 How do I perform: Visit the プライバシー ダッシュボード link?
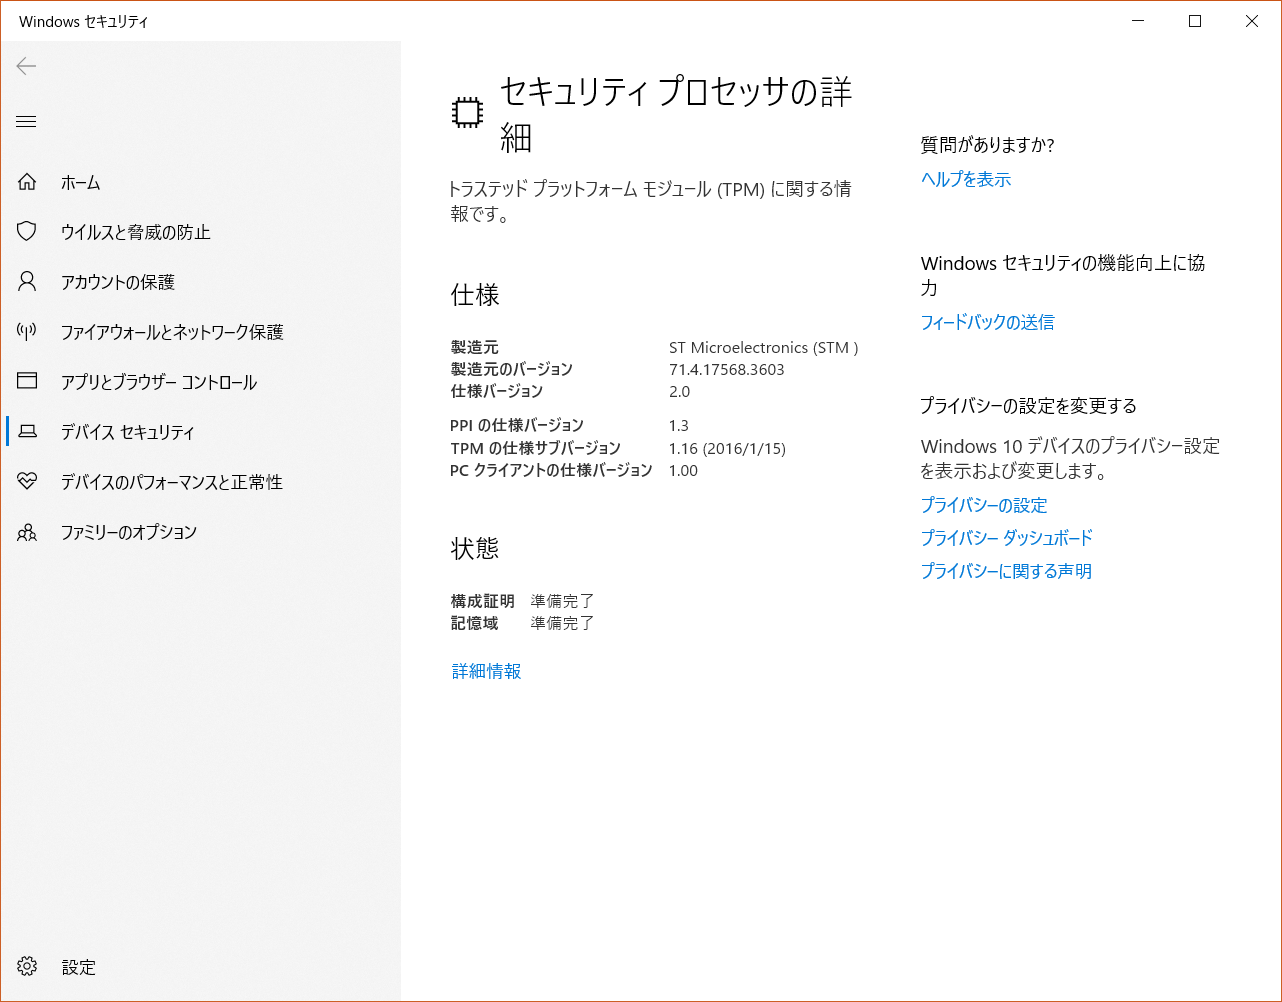(x=1006, y=538)
